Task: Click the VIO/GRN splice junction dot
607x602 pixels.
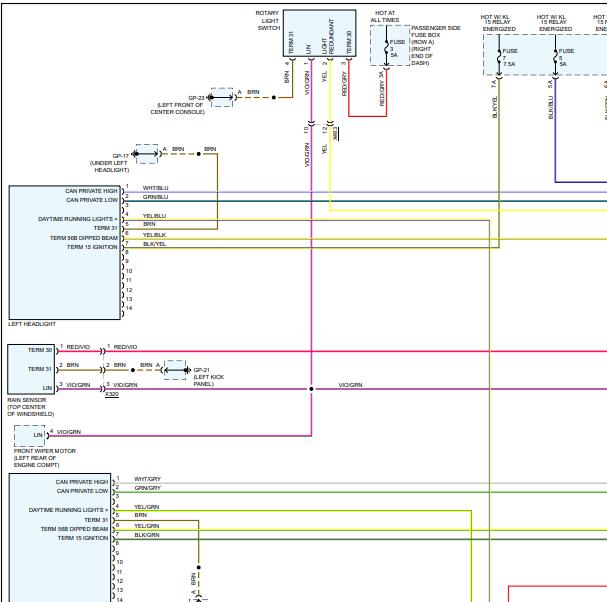Action: [x=311, y=389]
